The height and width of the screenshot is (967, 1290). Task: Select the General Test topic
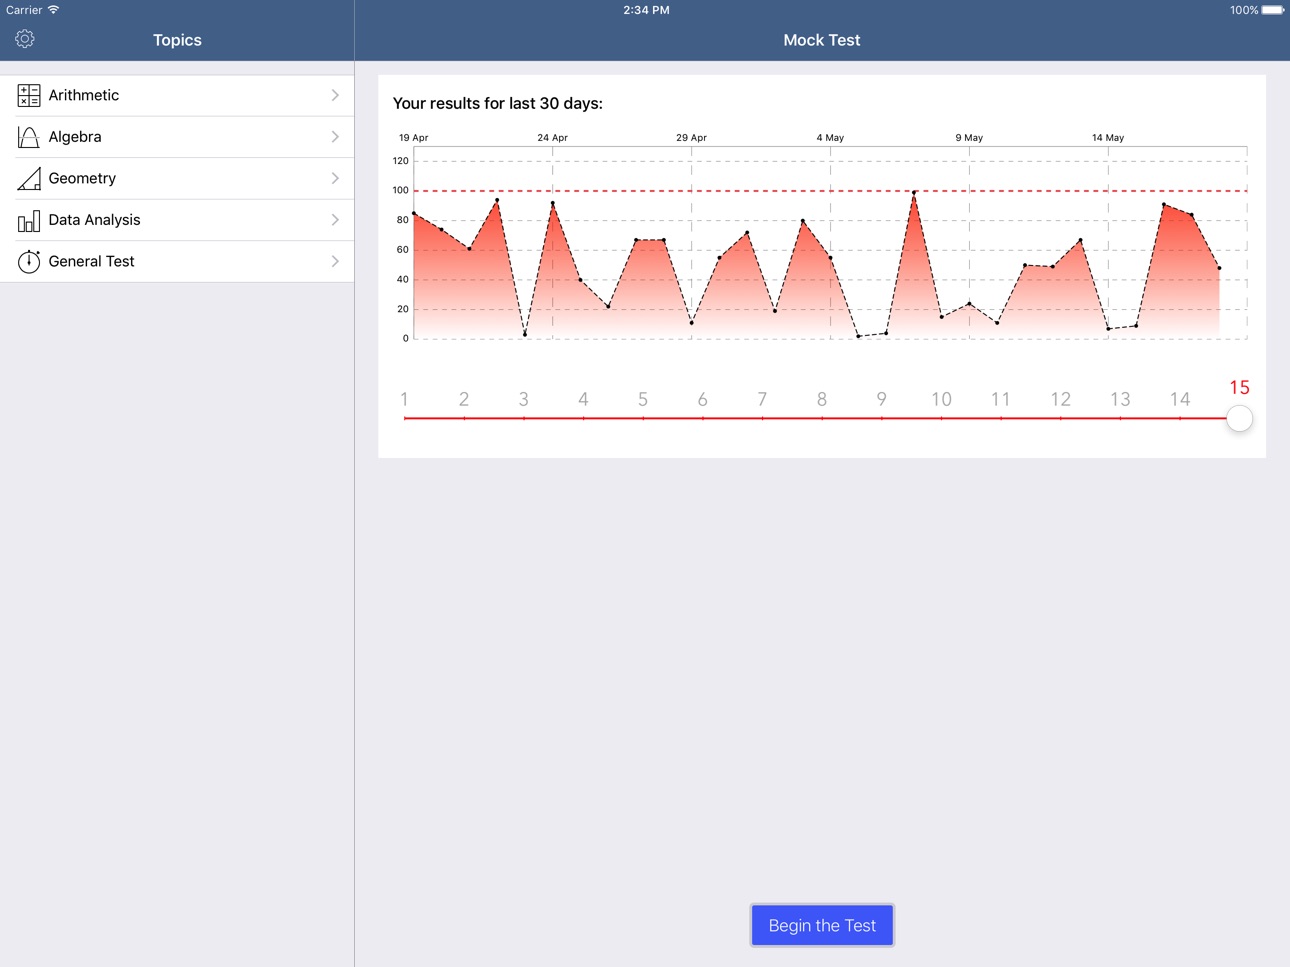tap(177, 261)
